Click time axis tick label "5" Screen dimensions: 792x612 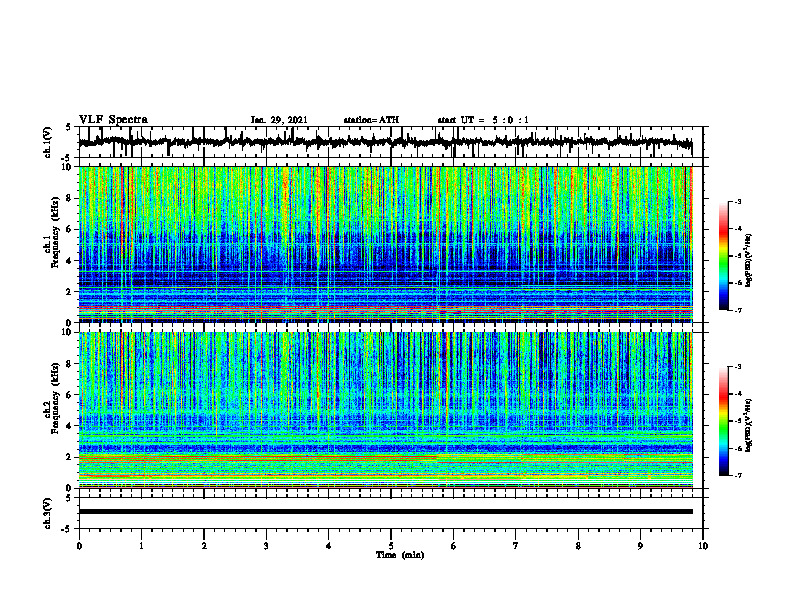point(391,546)
